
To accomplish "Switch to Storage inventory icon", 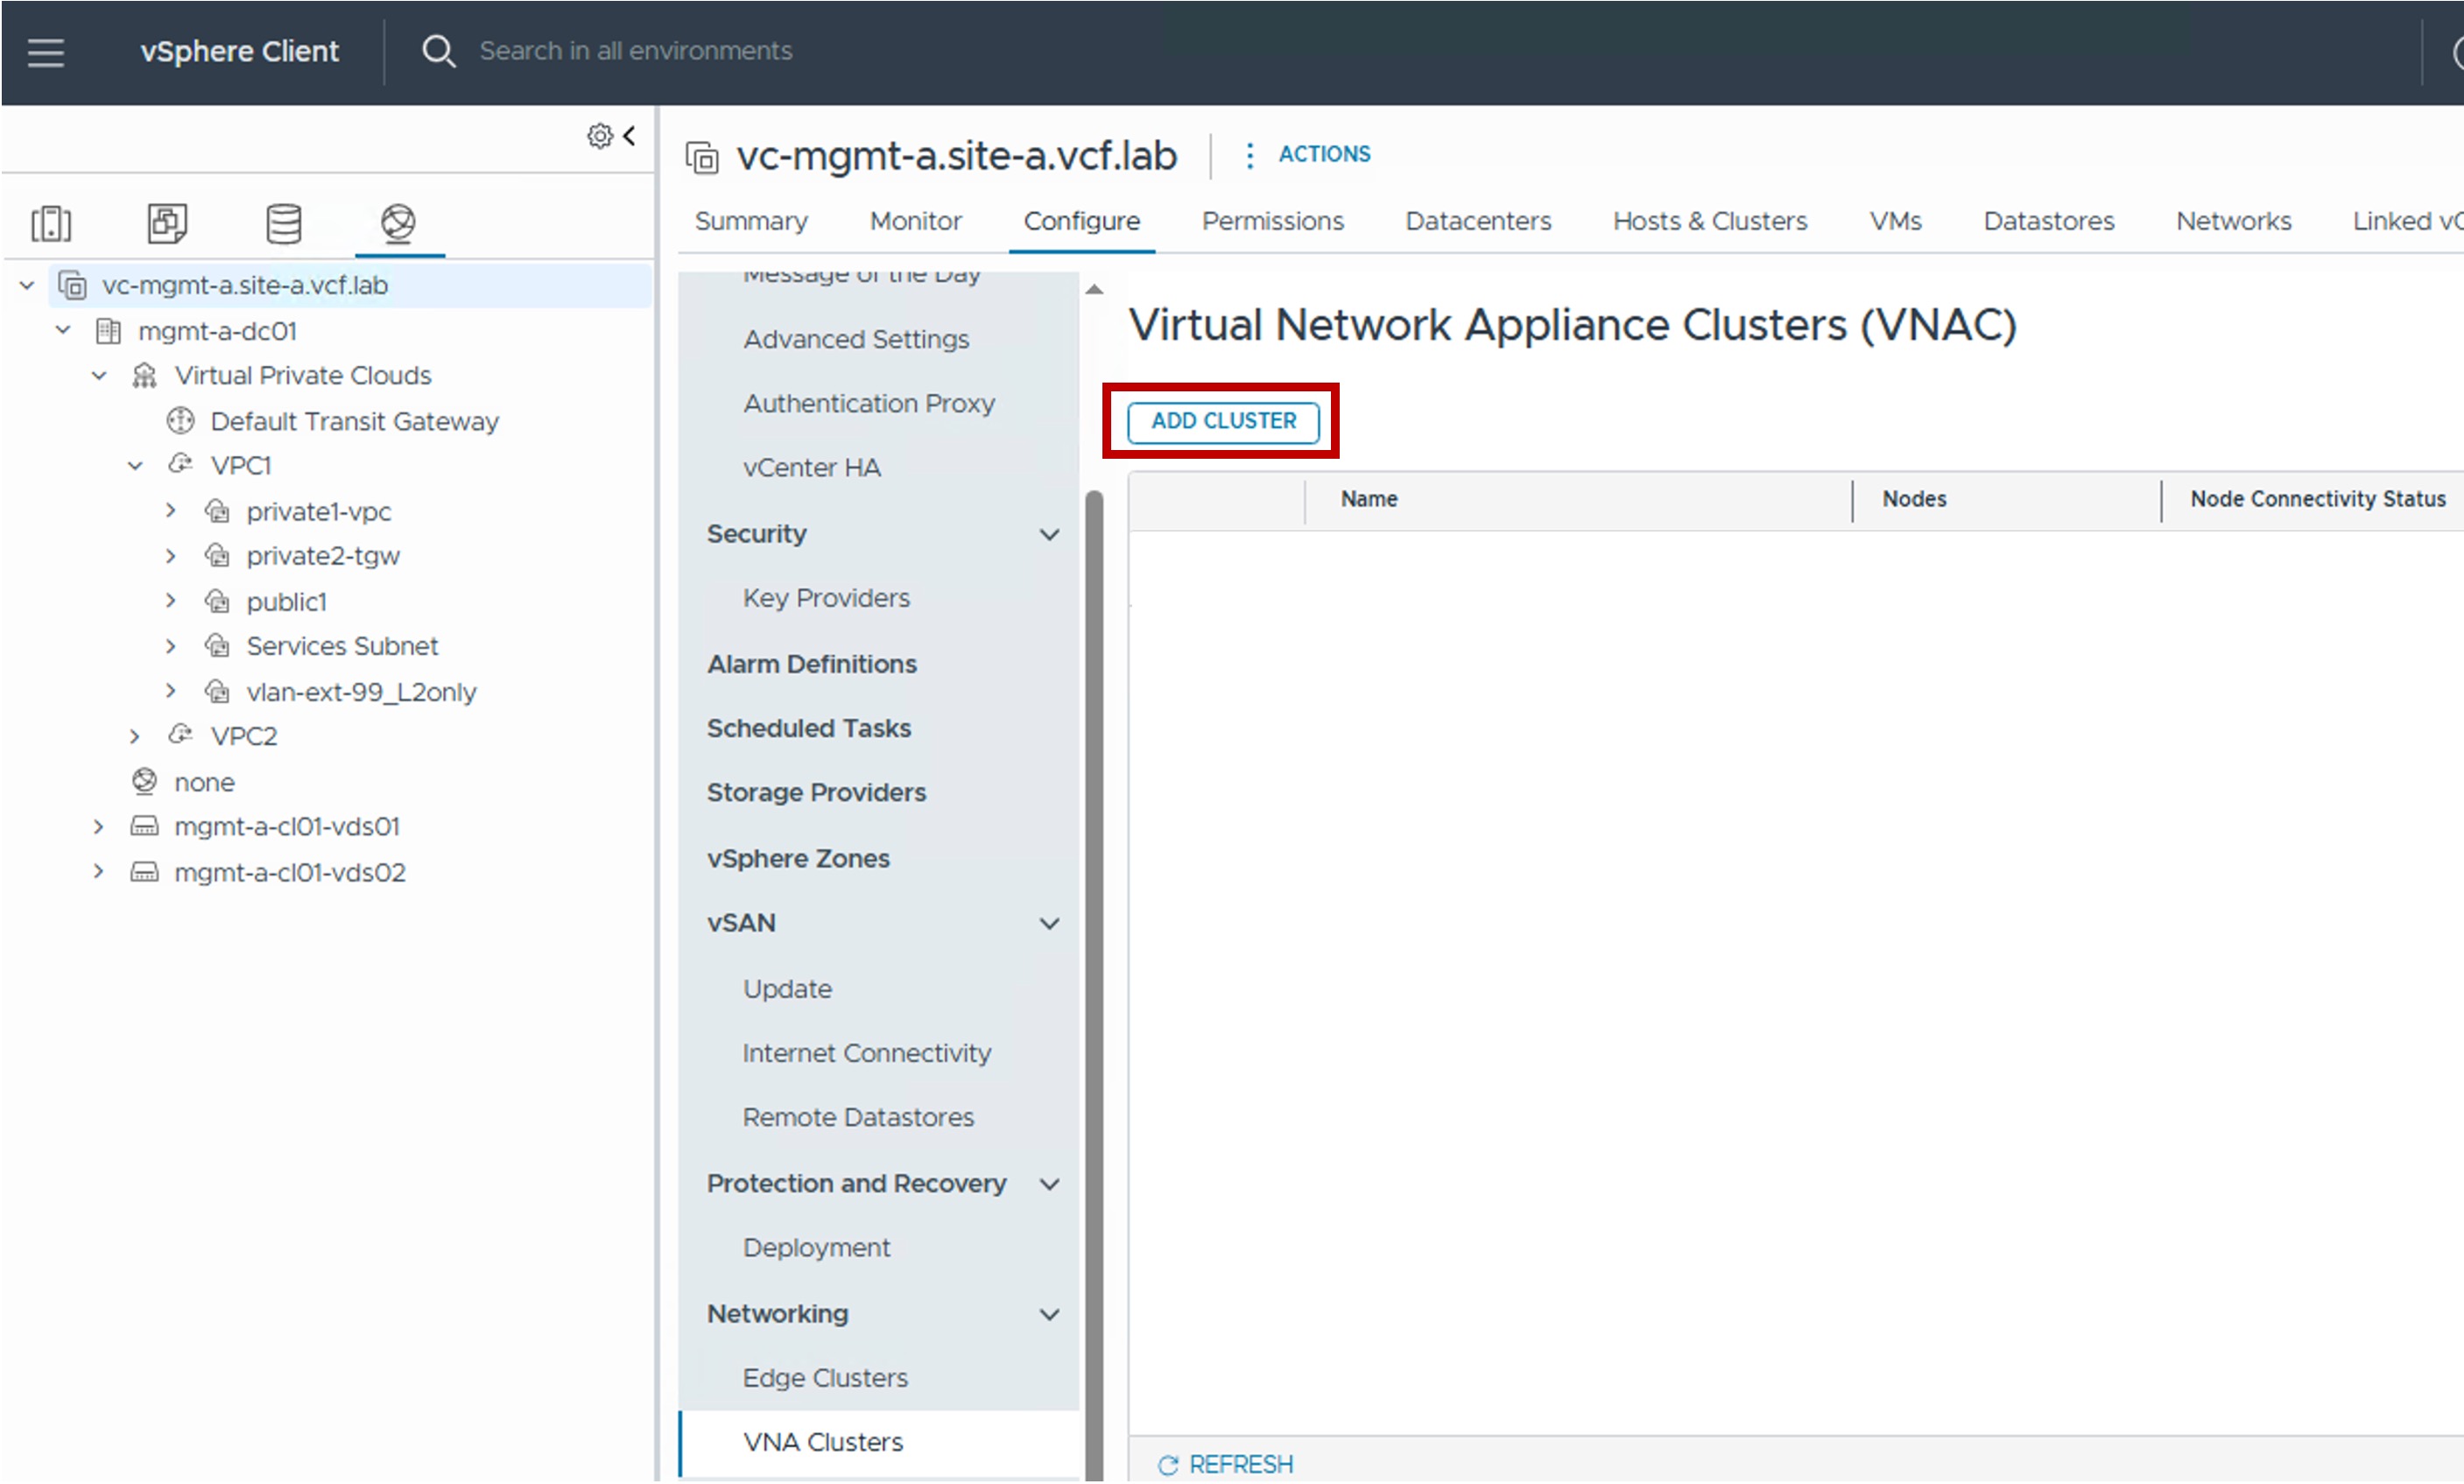I will 283,223.
